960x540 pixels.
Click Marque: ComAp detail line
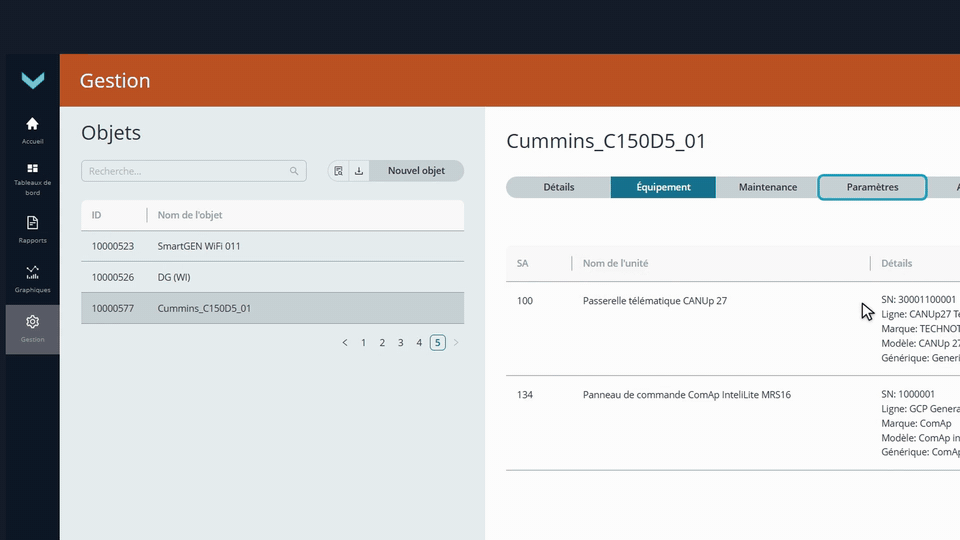click(916, 423)
